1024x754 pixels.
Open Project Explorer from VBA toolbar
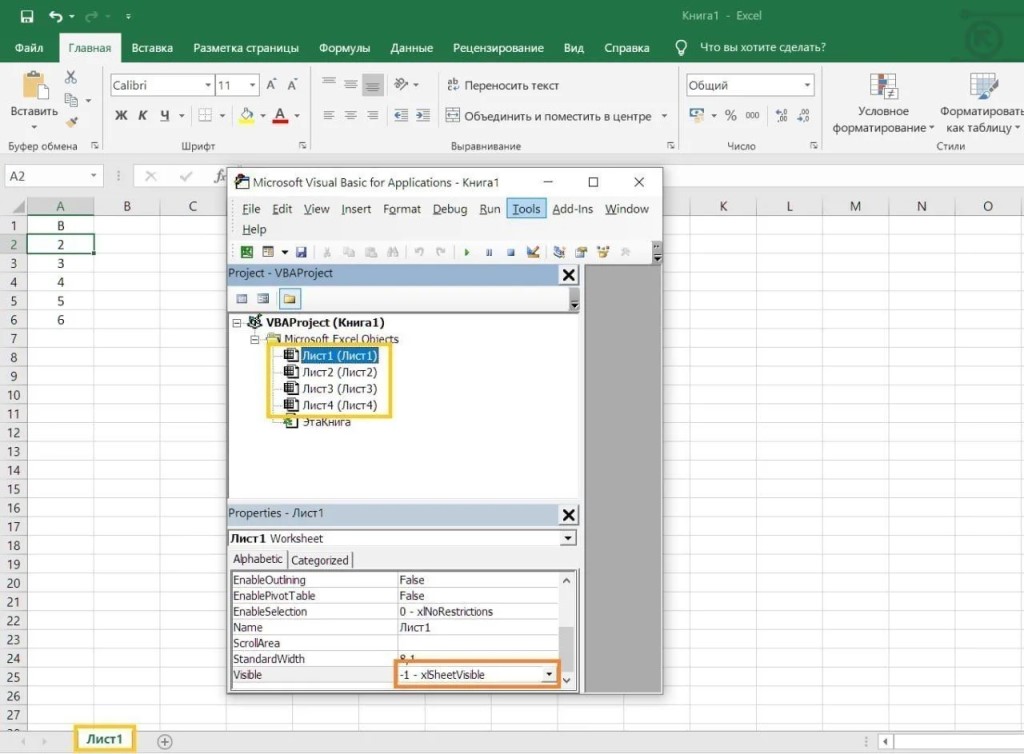coord(559,252)
